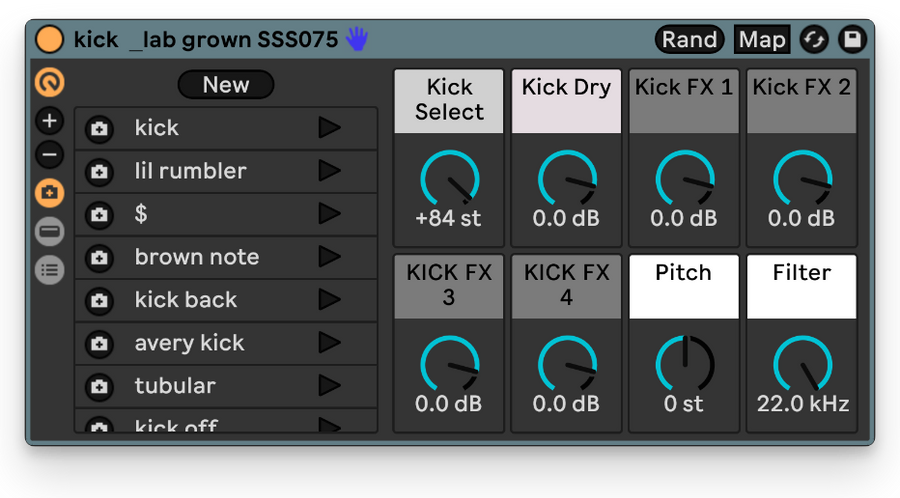
Task: Overwrite the 'kick back' variation snapshot
Action: click(x=99, y=301)
